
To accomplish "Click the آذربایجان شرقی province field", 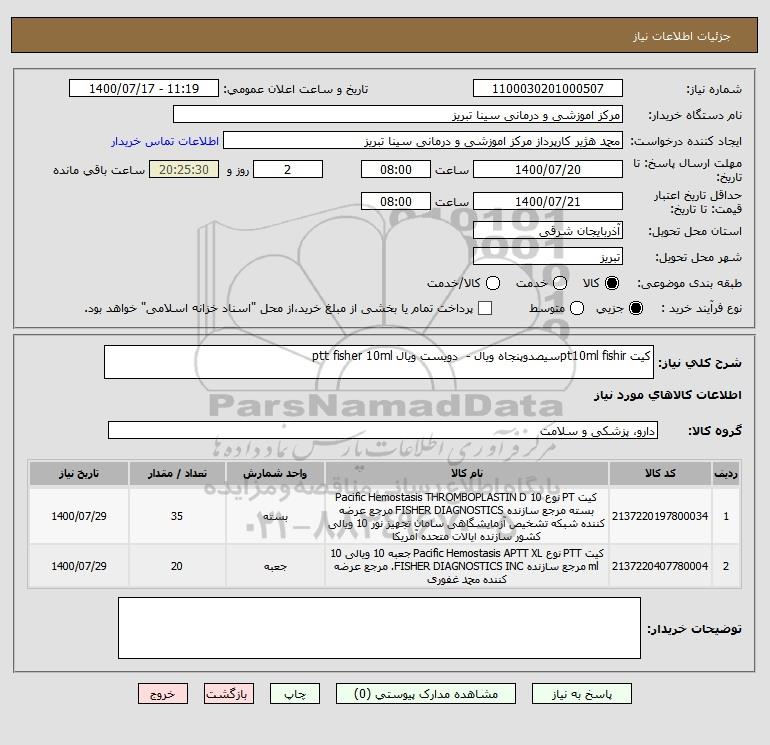I will coord(548,230).
